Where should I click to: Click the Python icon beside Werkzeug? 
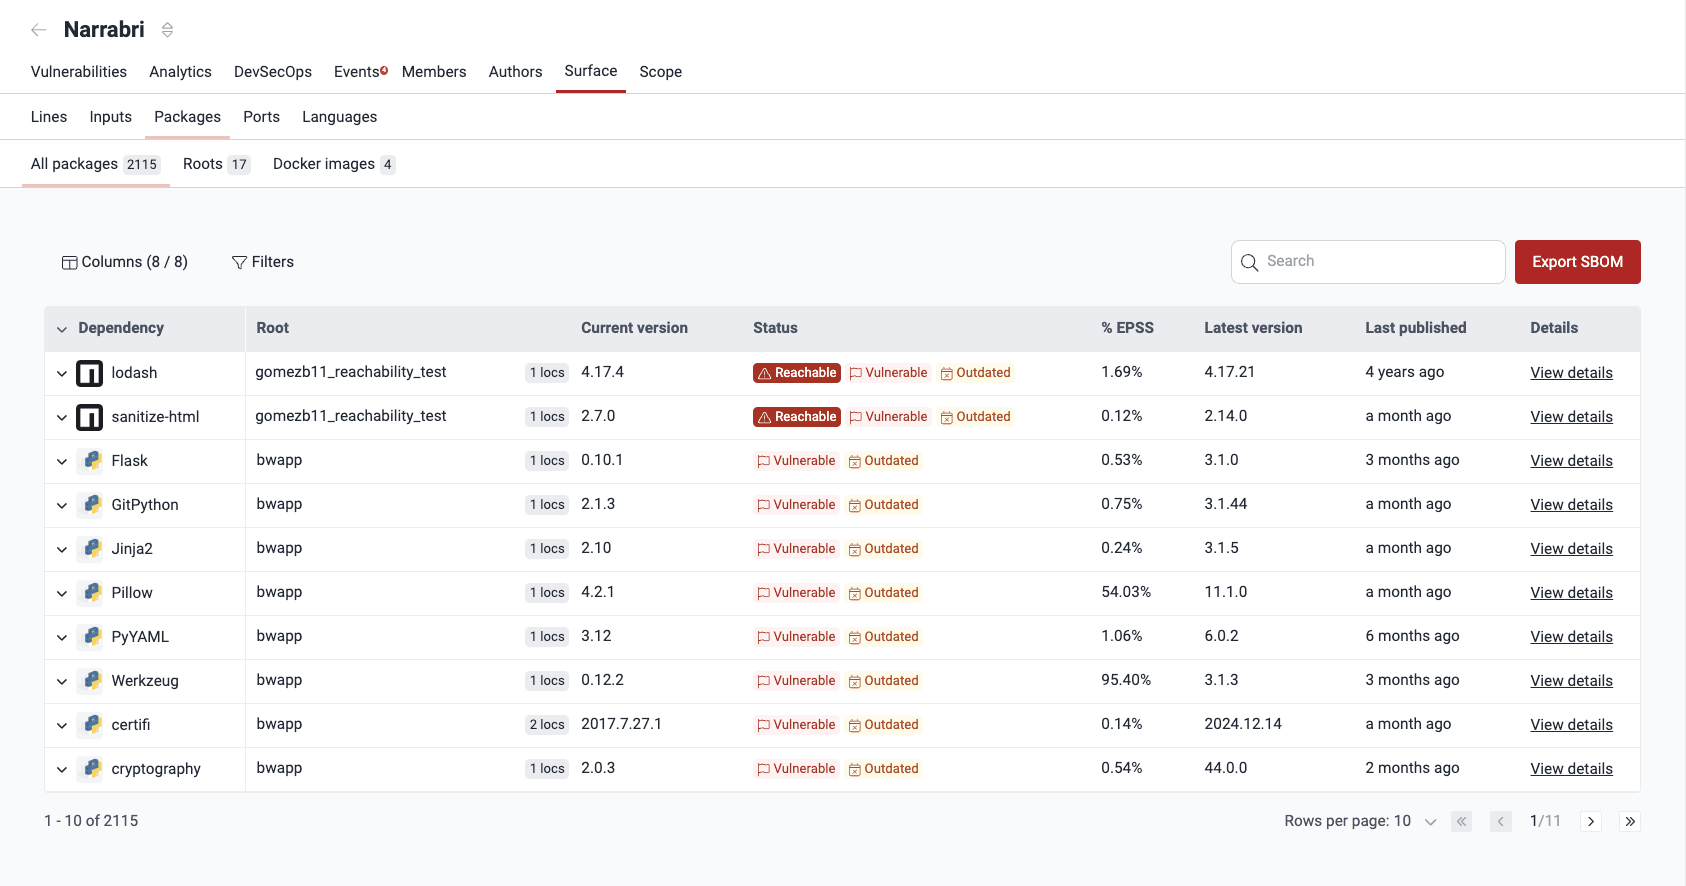tap(92, 680)
